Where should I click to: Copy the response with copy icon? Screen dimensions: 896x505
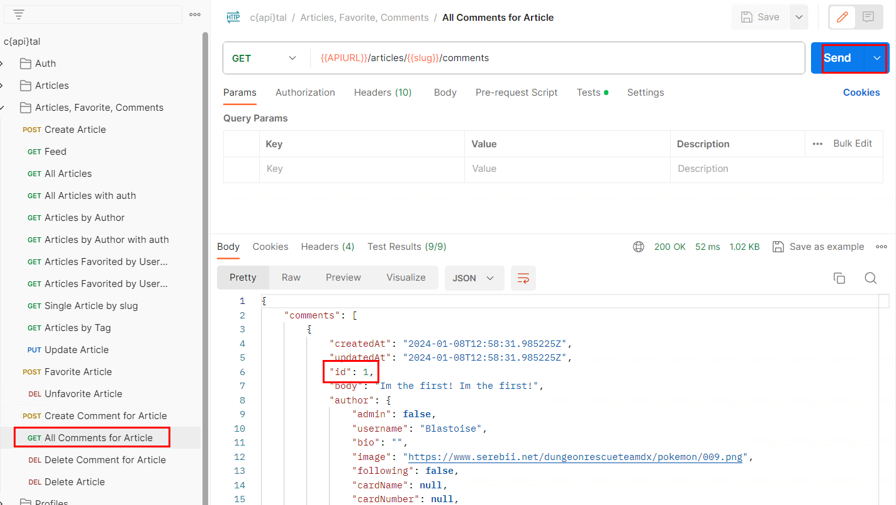839,278
